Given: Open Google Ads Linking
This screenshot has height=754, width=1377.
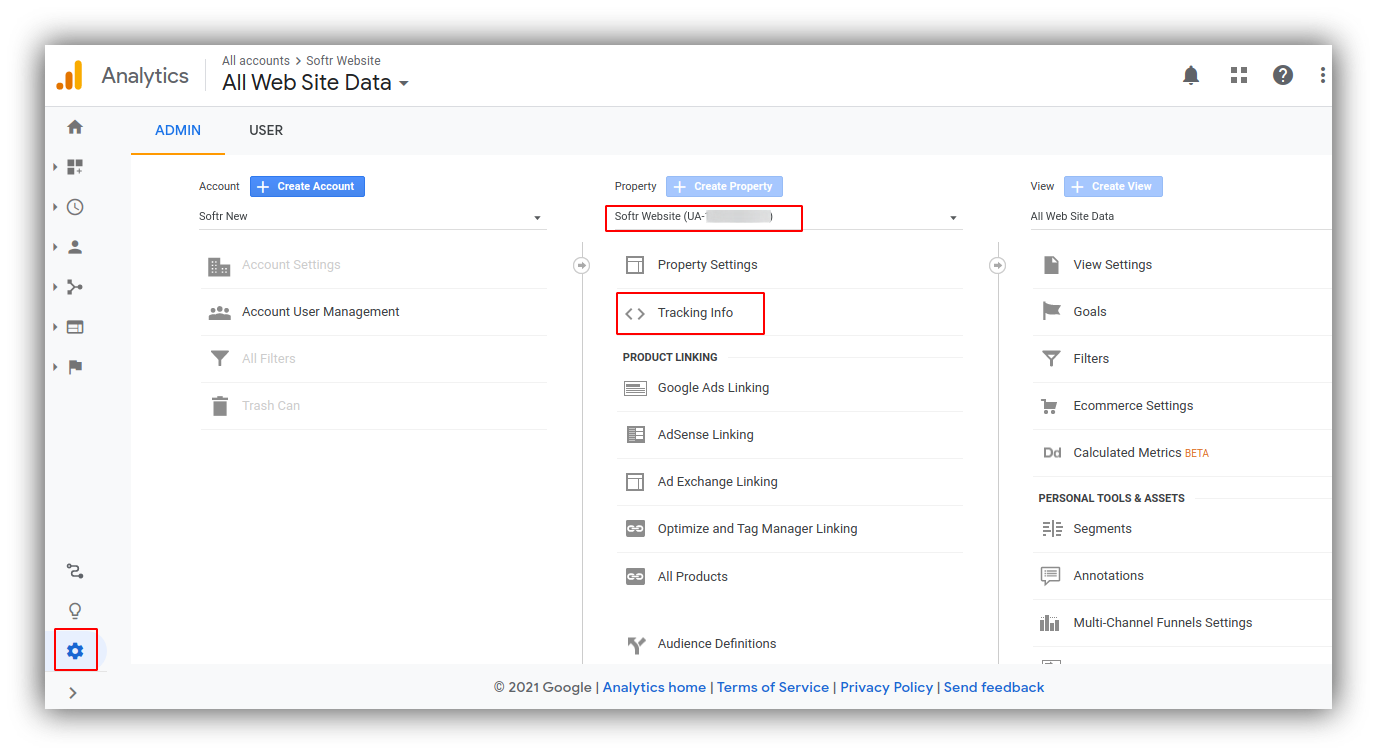Looking at the screenshot, I should [x=713, y=388].
